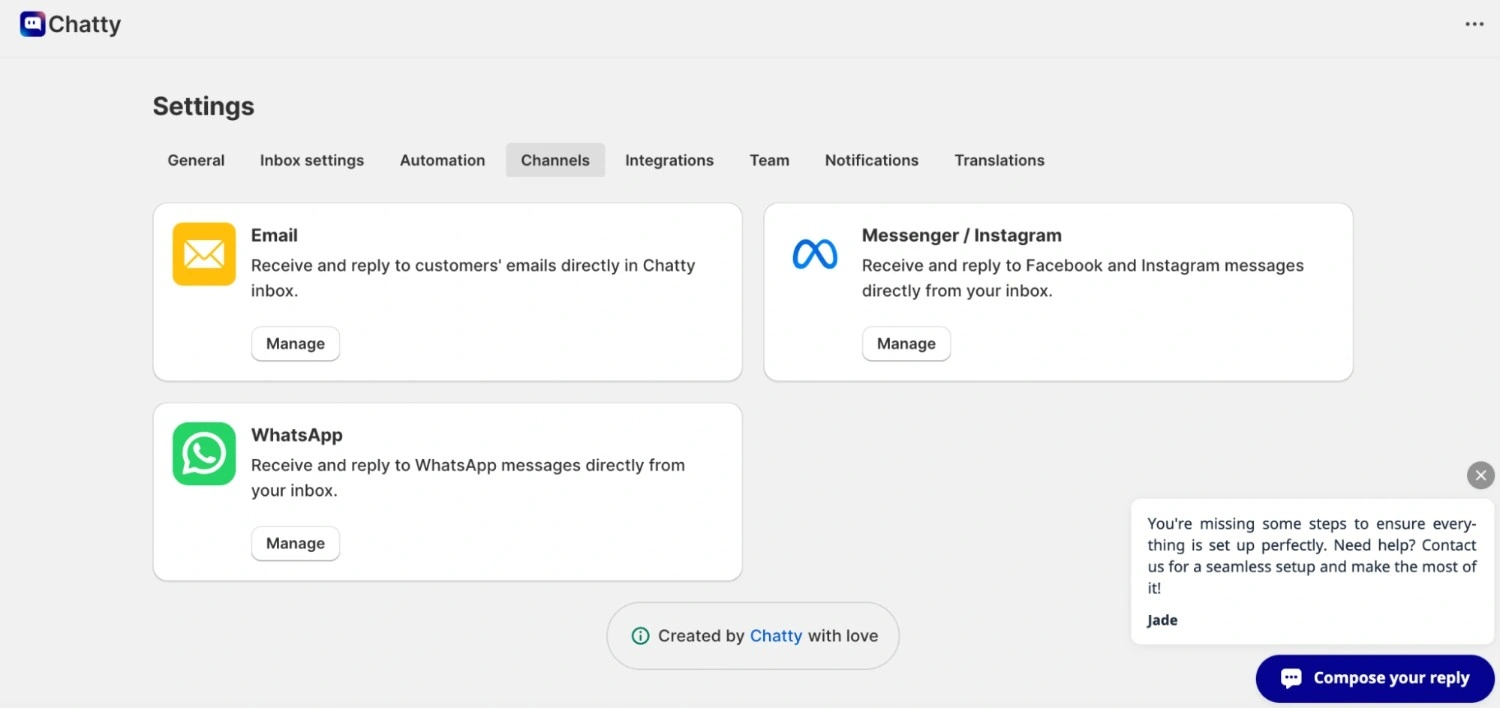Manage the WhatsApp channel

pyautogui.click(x=295, y=543)
